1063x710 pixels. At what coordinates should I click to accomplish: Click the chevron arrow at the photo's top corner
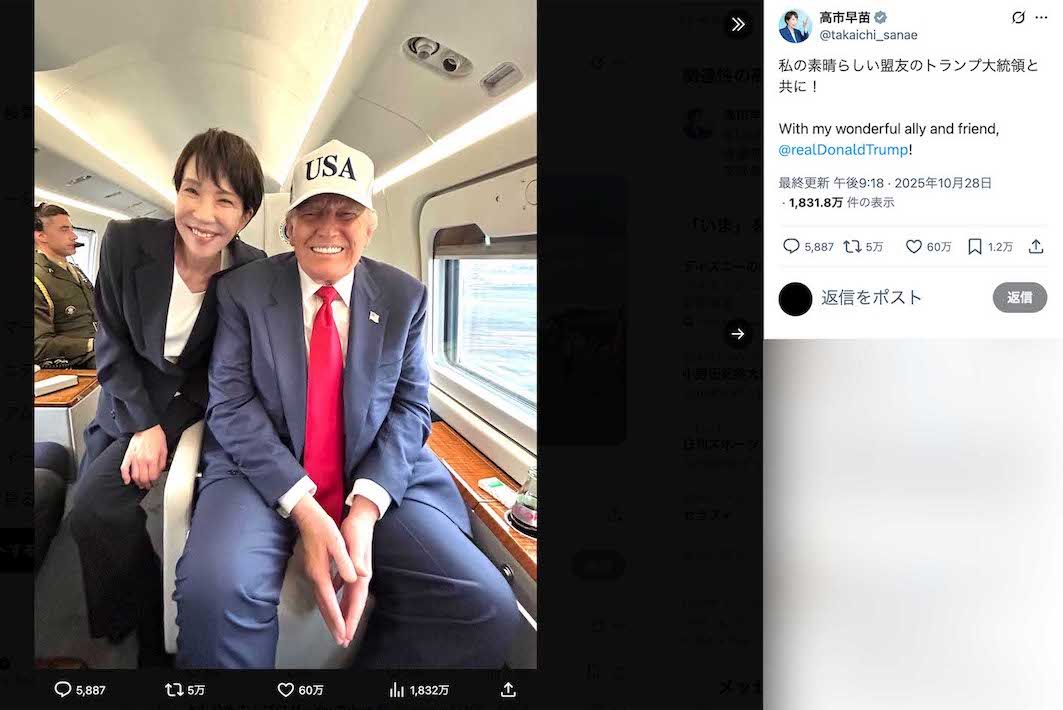[738, 23]
